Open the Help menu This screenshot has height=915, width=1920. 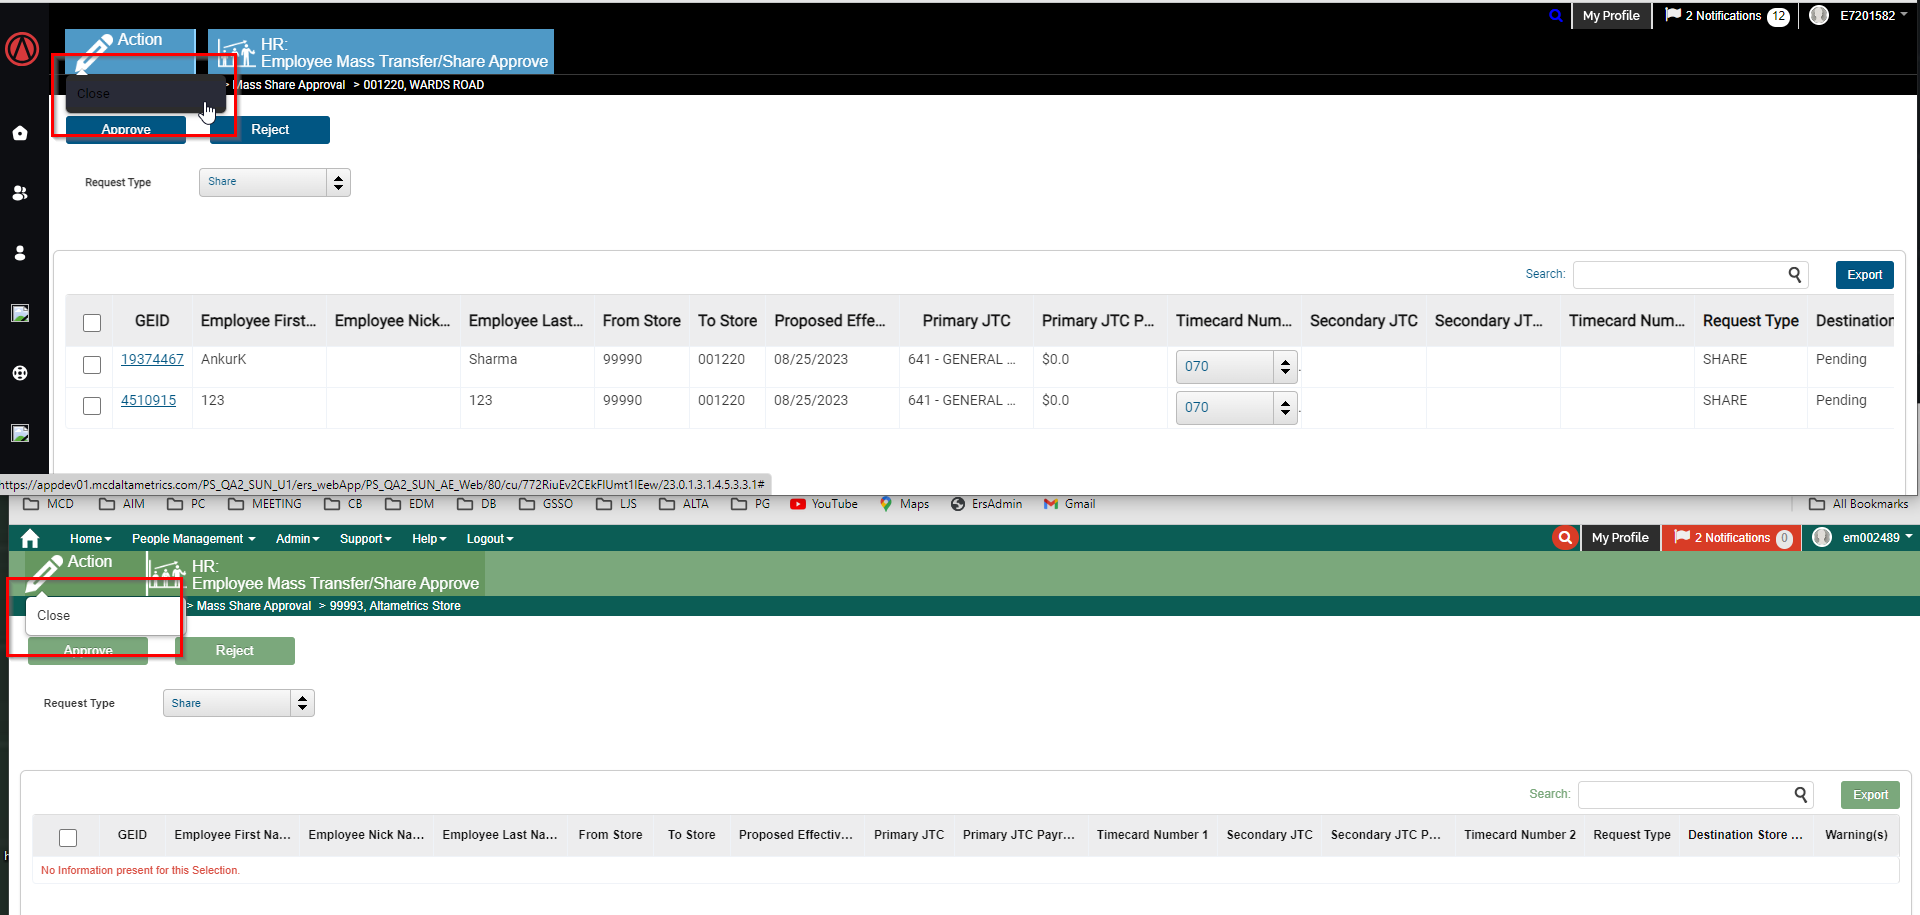[429, 539]
